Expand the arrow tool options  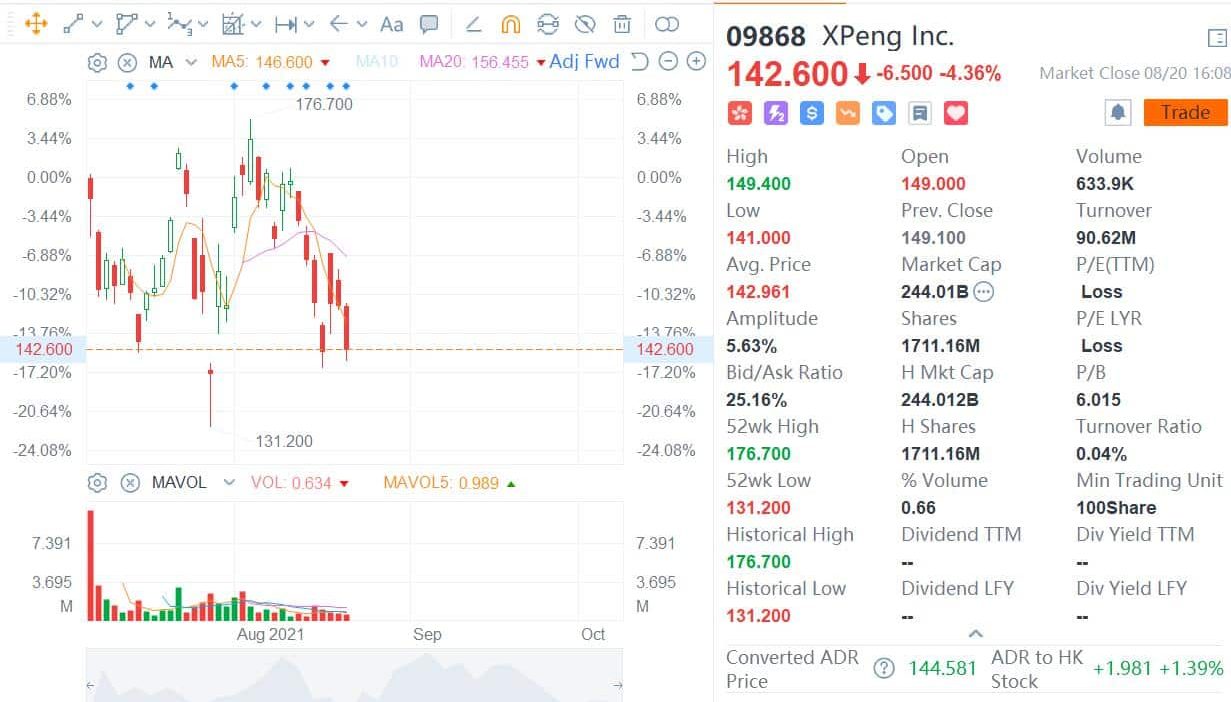pos(362,25)
